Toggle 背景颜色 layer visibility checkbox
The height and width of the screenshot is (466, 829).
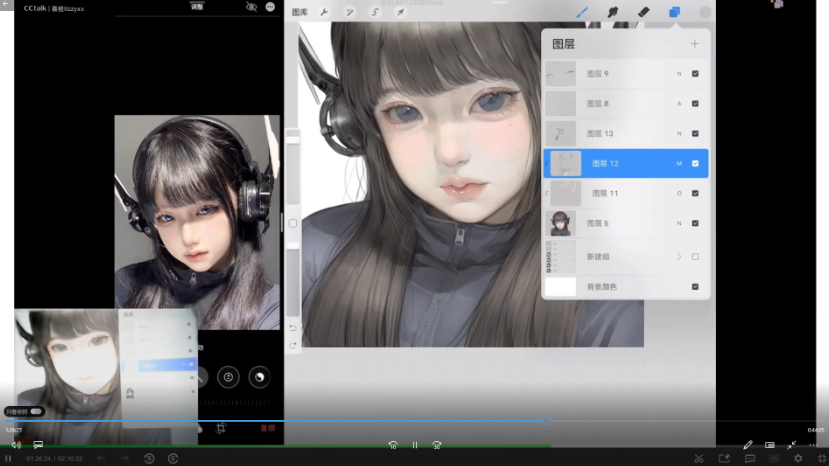pyautogui.click(x=695, y=287)
